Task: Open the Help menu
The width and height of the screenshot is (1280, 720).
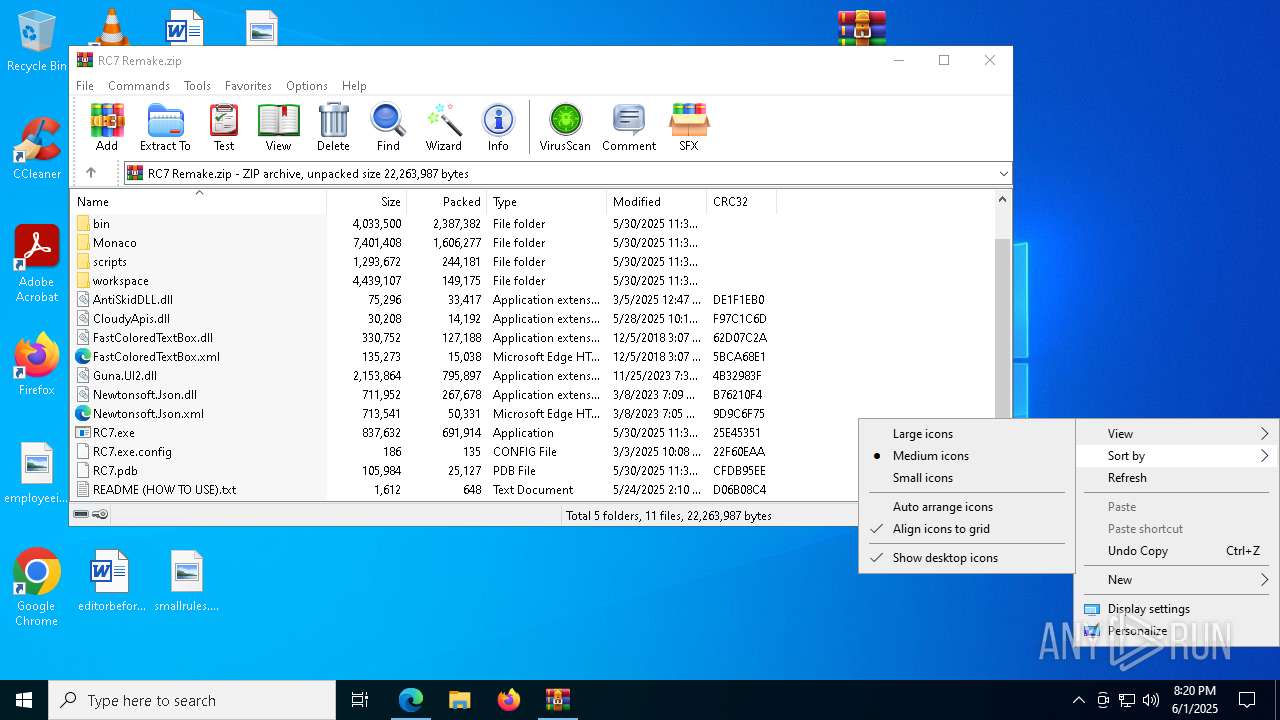Action: pyautogui.click(x=354, y=86)
